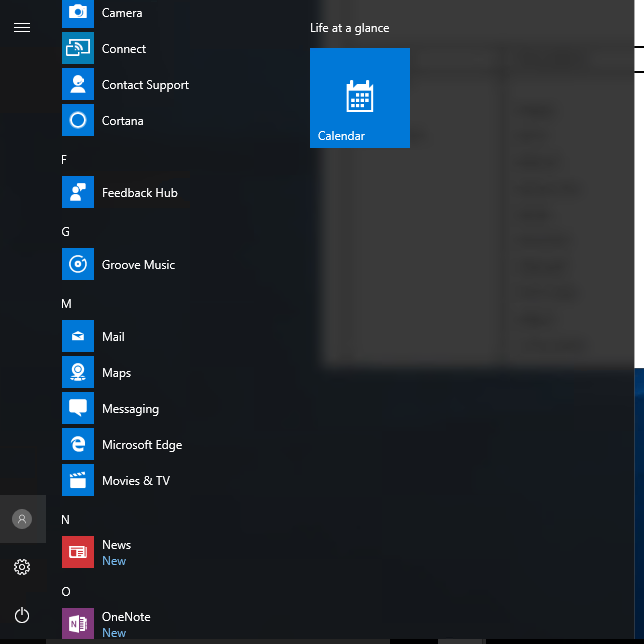Select the 'Cortana' label
The image size is (644, 644).
122,121
